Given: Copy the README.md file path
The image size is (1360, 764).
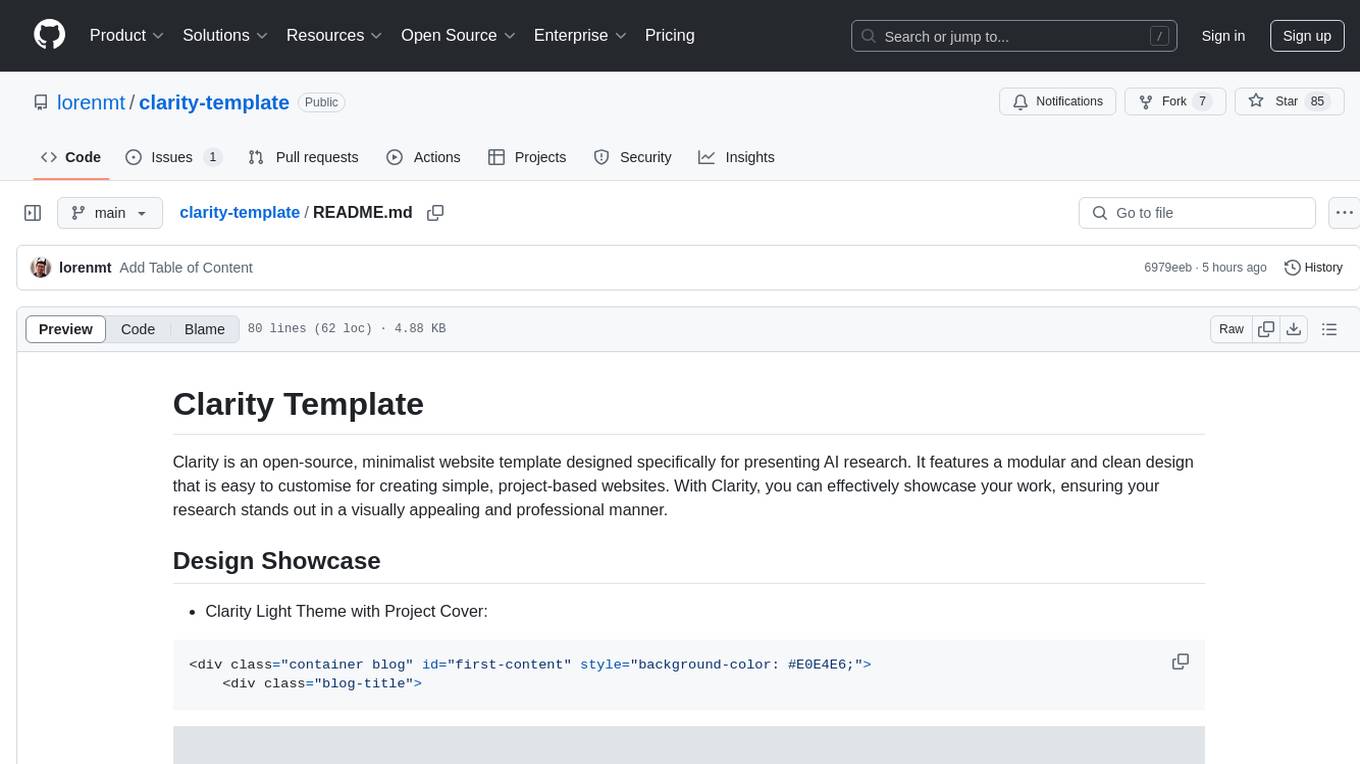Looking at the screenshot, I should (x=435, y=212).
